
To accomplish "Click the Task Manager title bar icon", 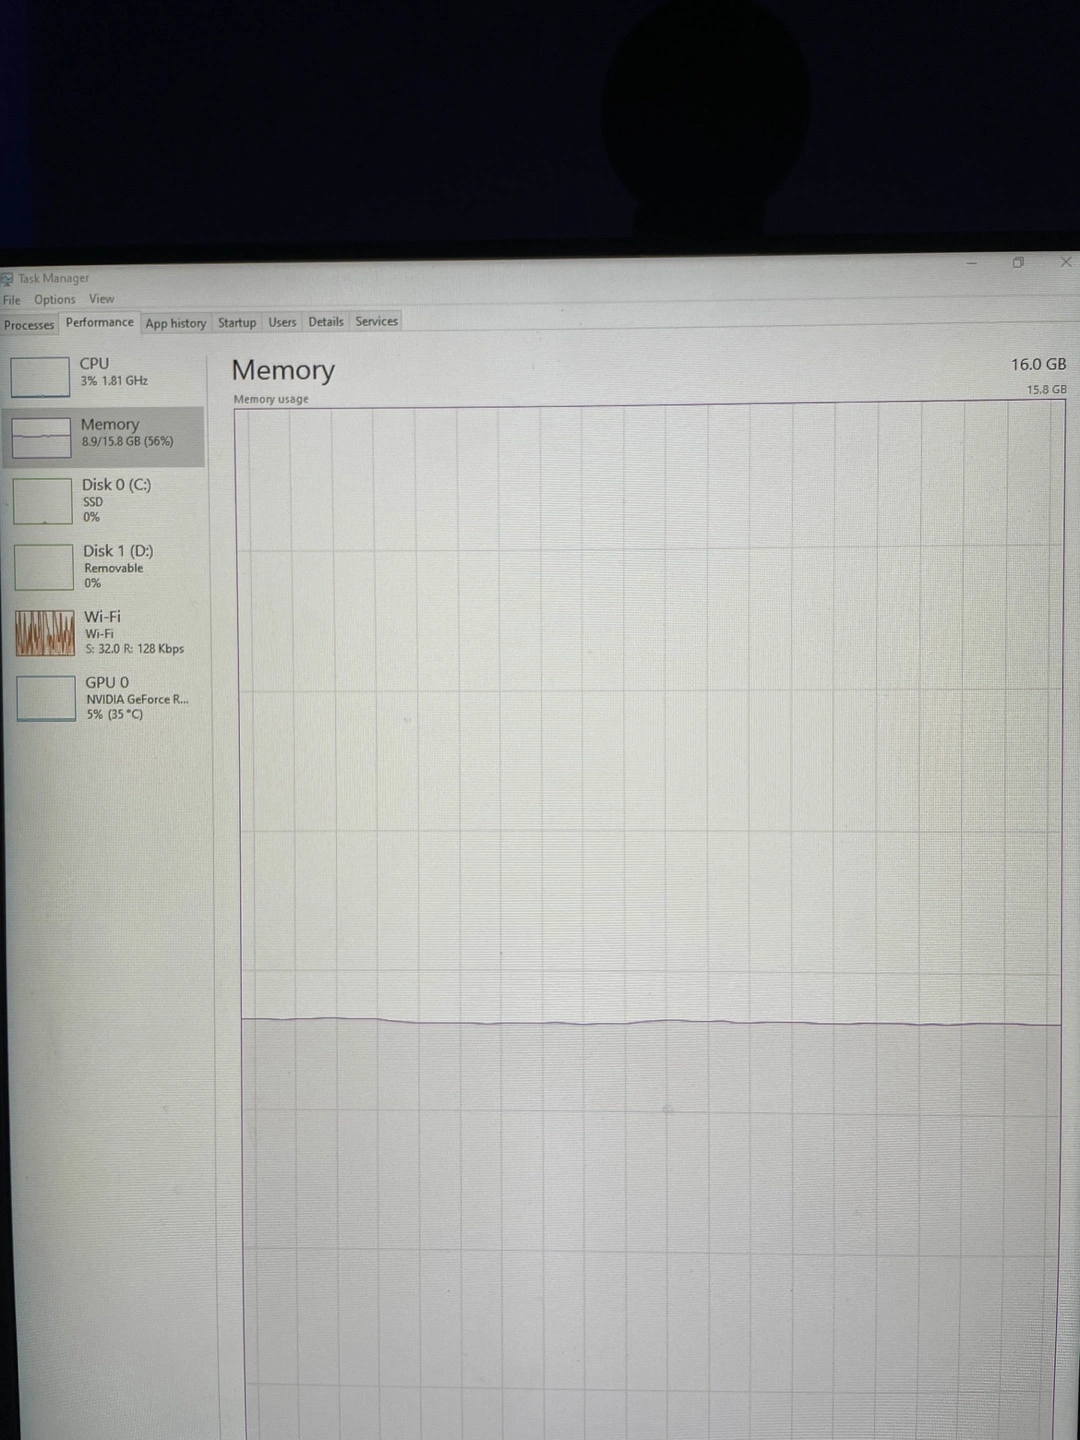I will tap(7, 279).
